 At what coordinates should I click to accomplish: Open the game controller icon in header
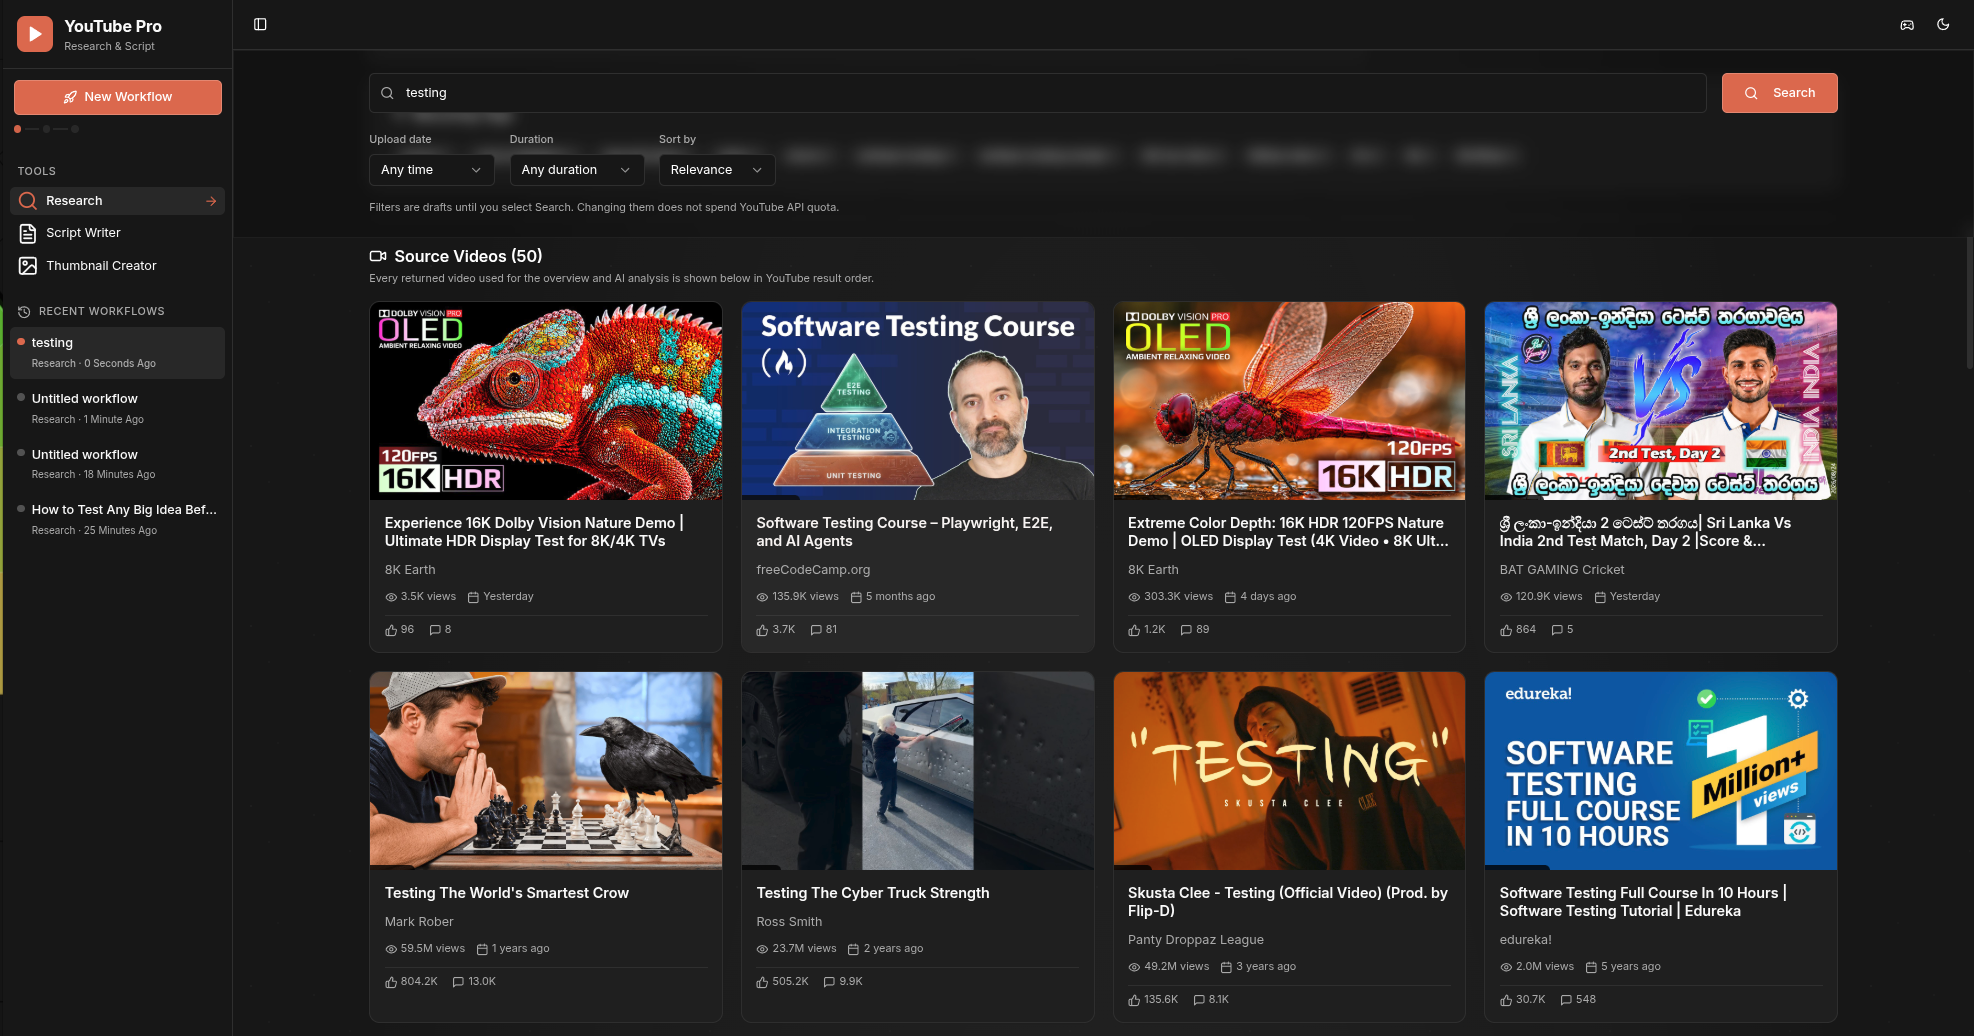coord(1907,24)
